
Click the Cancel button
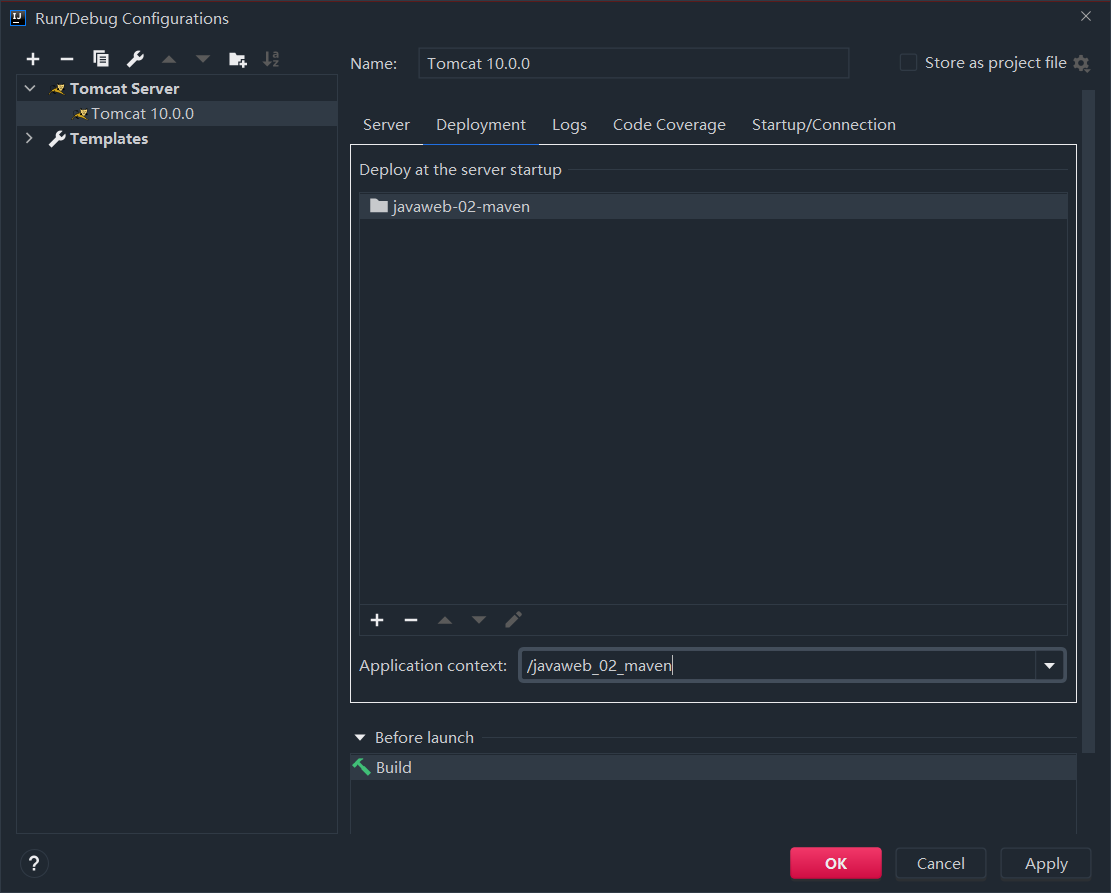tap(941, 863)
